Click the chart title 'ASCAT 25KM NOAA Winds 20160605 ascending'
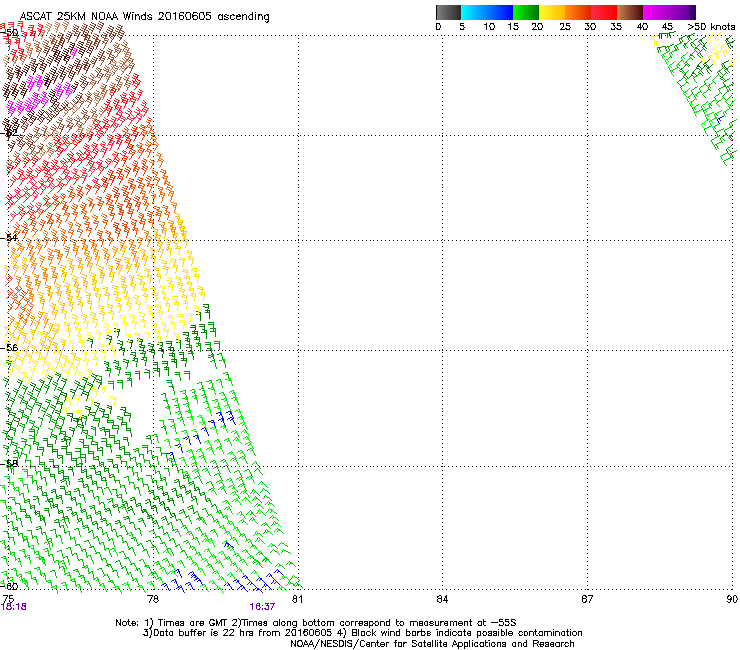This screenshot has width=740, height=650. (x=144, y=16)
